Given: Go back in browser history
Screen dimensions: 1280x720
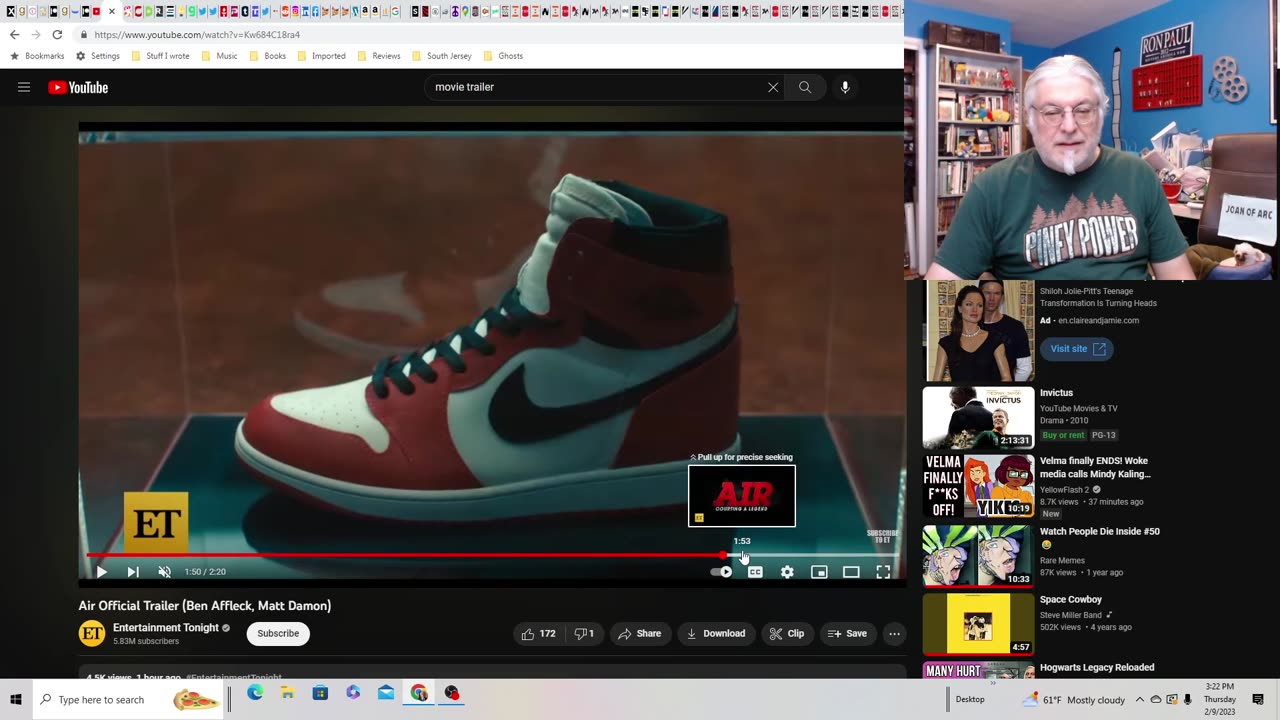Looking at the screenshot, I should 14,34.
